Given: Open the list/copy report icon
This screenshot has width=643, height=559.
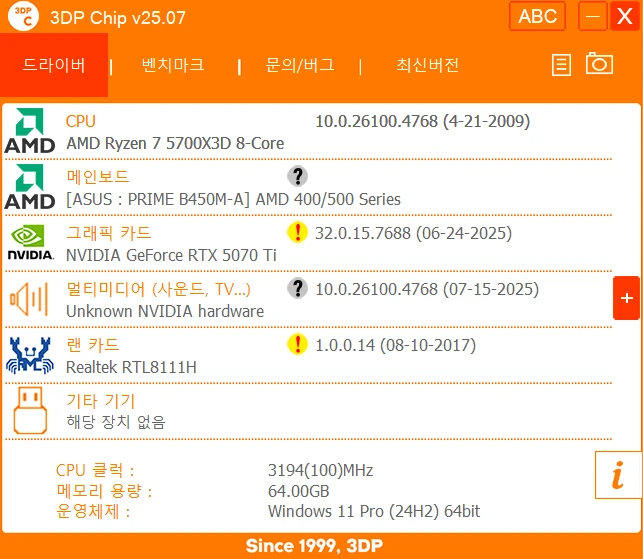Looking at the screenshot, I should coord(561,65).
